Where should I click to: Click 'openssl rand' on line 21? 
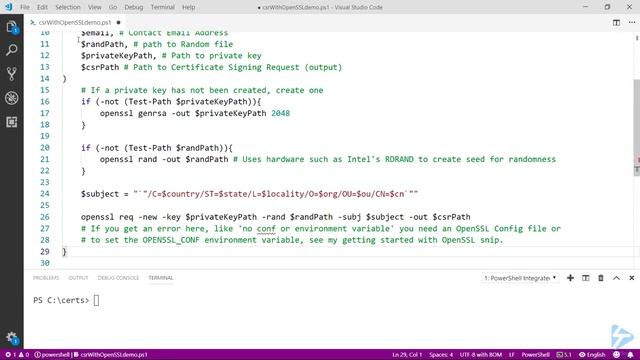pos(128,159)
